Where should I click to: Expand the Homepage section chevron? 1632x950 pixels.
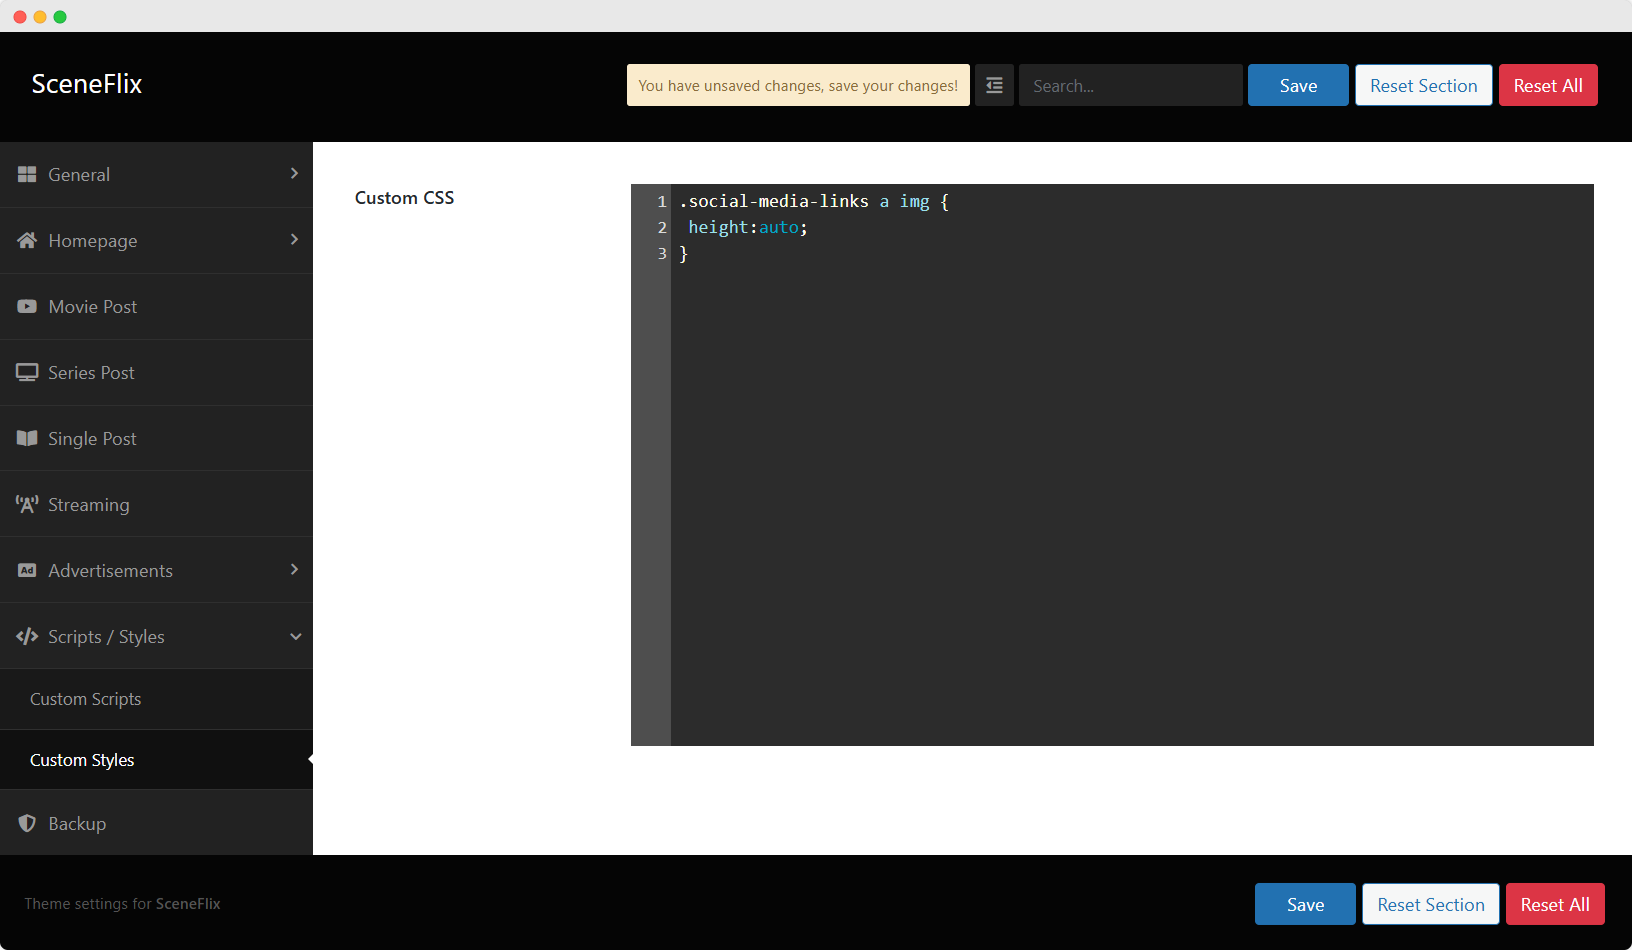294,239
